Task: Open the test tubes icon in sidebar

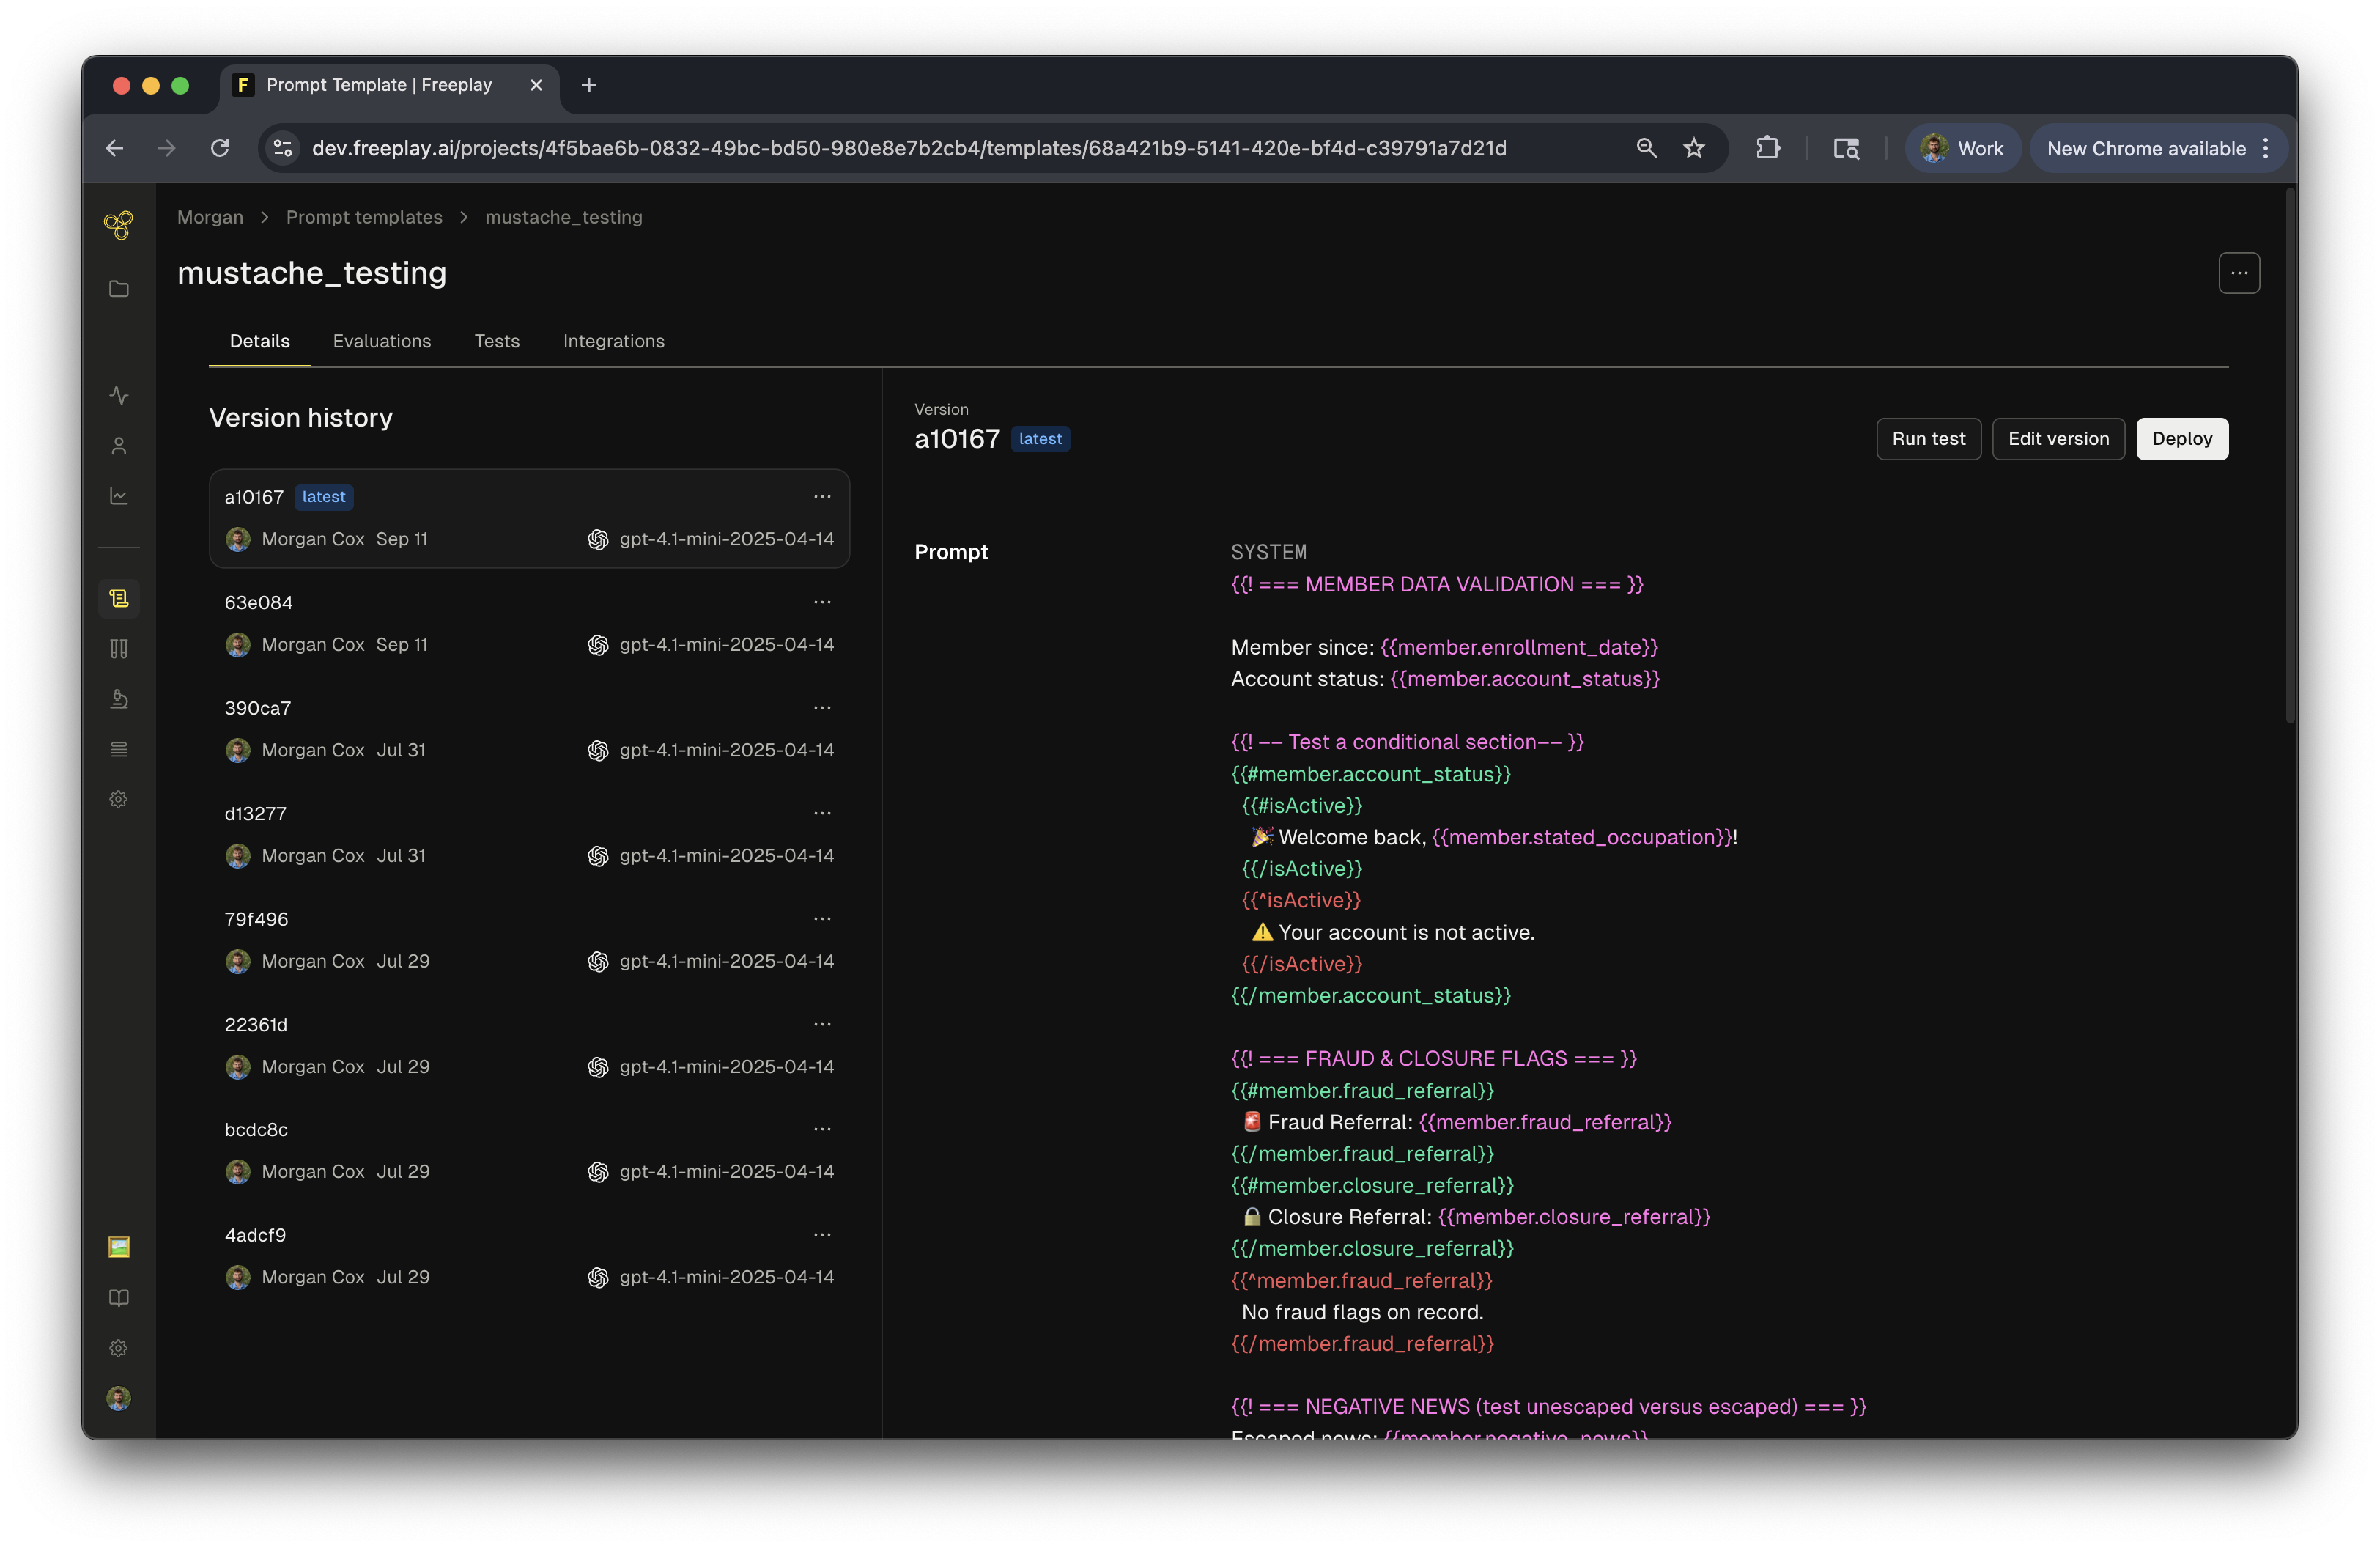Action: 118,649
